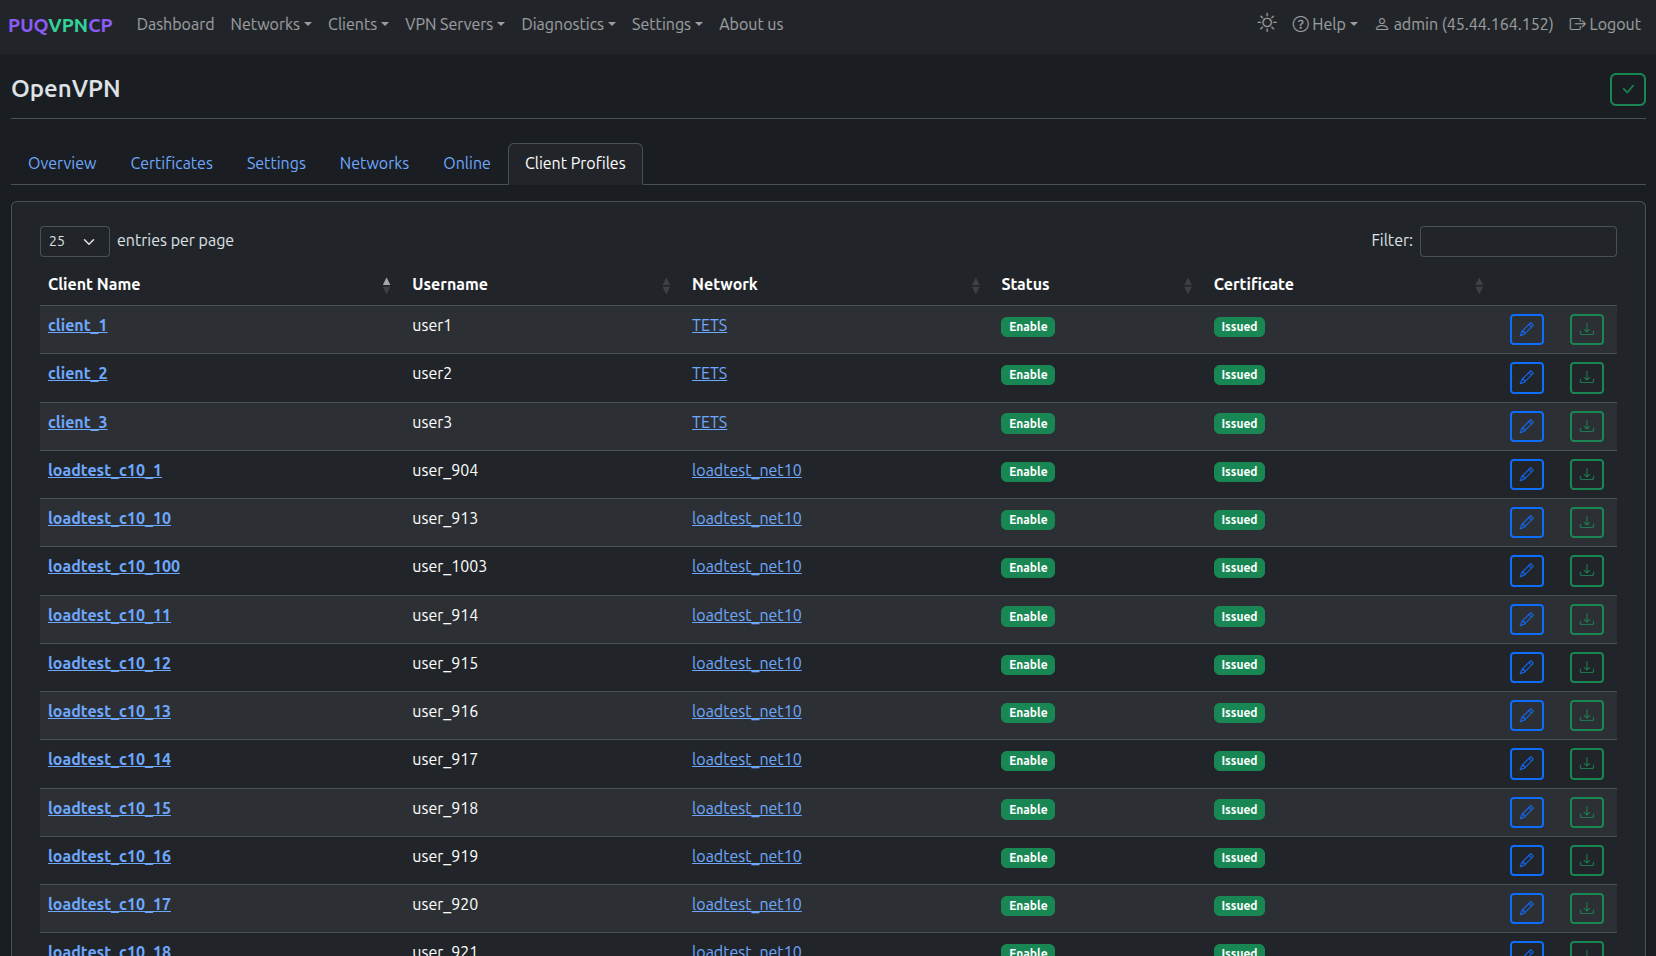Open TETS network link in client_3 row
This screenshot has height=956, width=1656.
point(709,422)
